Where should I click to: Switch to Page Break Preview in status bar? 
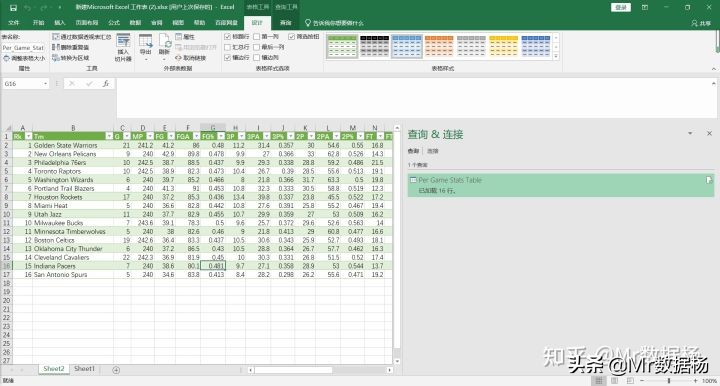(630, 381)
